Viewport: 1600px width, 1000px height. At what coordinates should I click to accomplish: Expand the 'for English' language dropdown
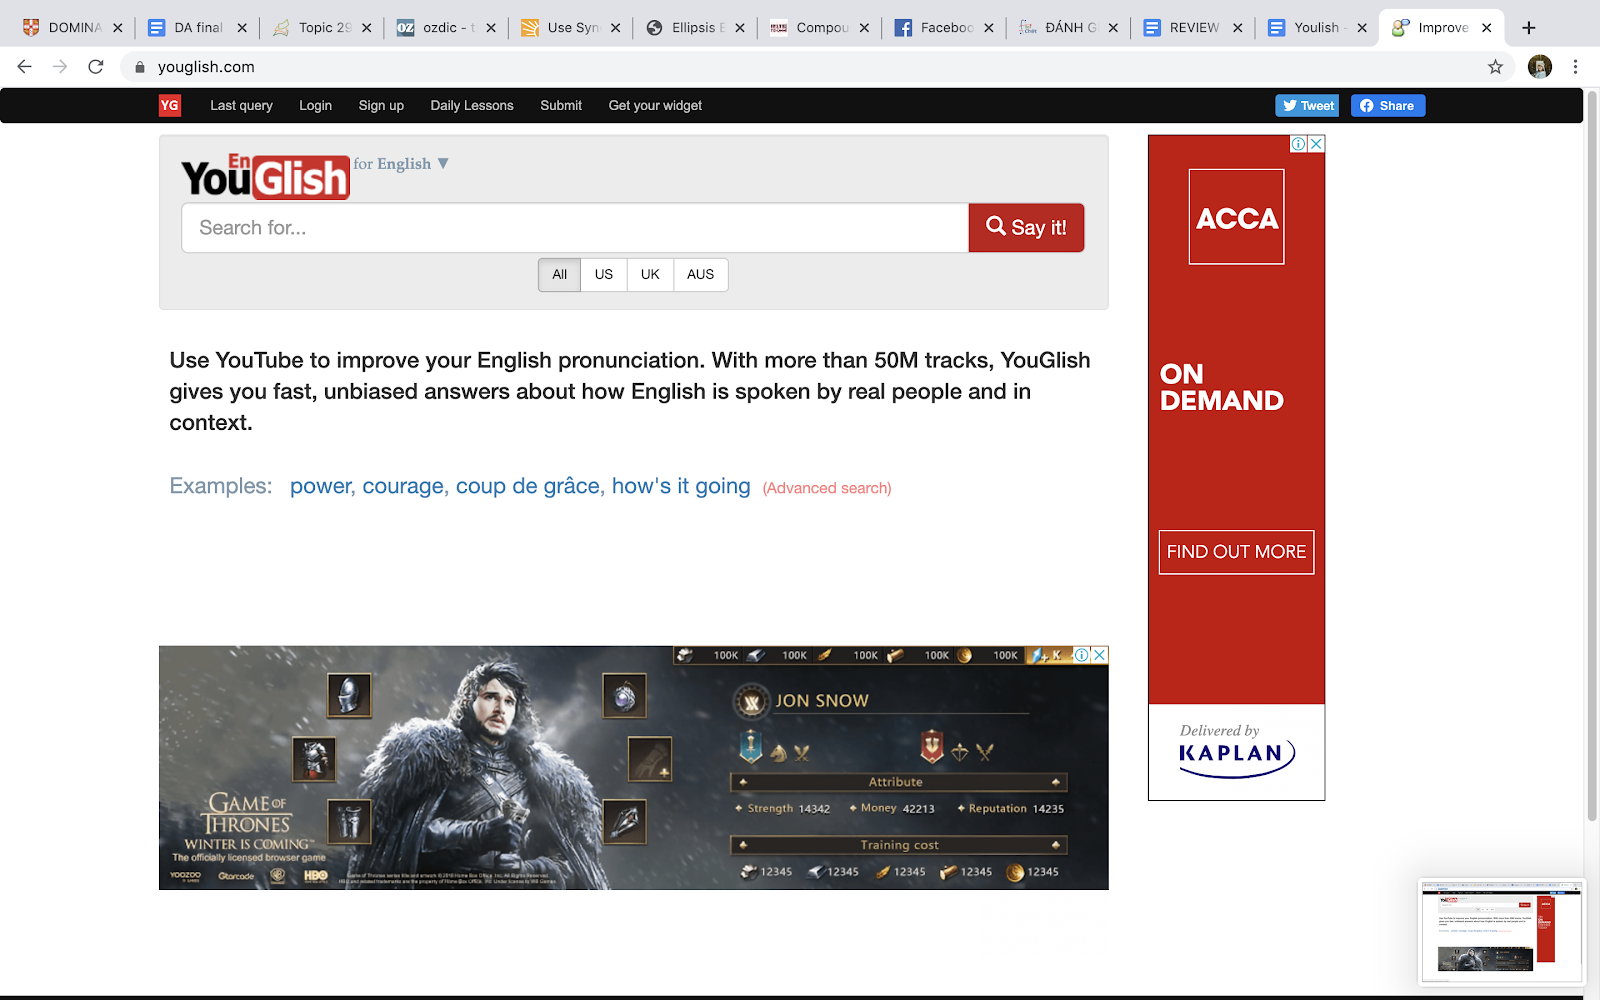coord(401,164)
